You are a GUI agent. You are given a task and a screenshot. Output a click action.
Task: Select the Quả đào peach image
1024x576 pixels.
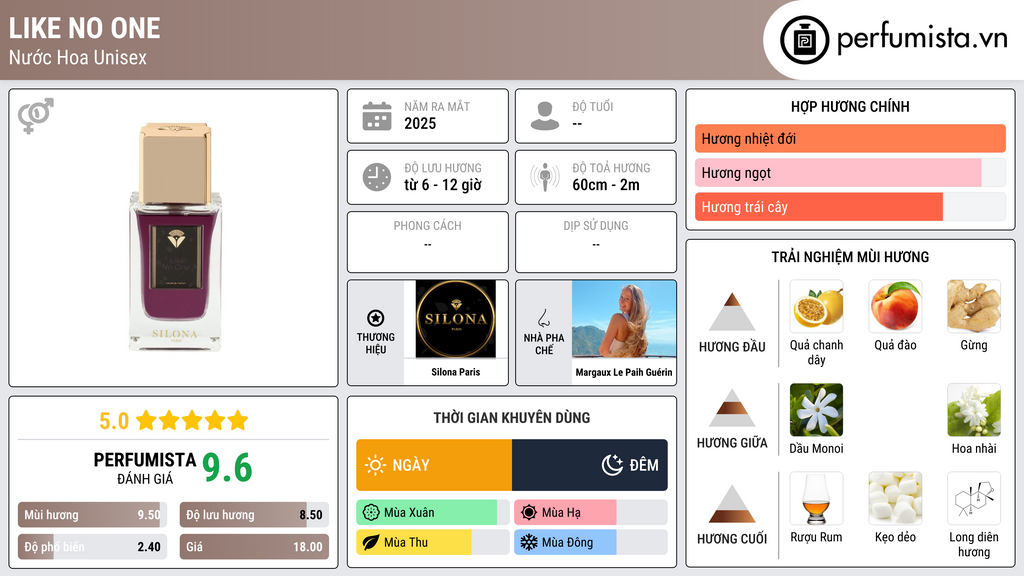[x=895, y=306]
